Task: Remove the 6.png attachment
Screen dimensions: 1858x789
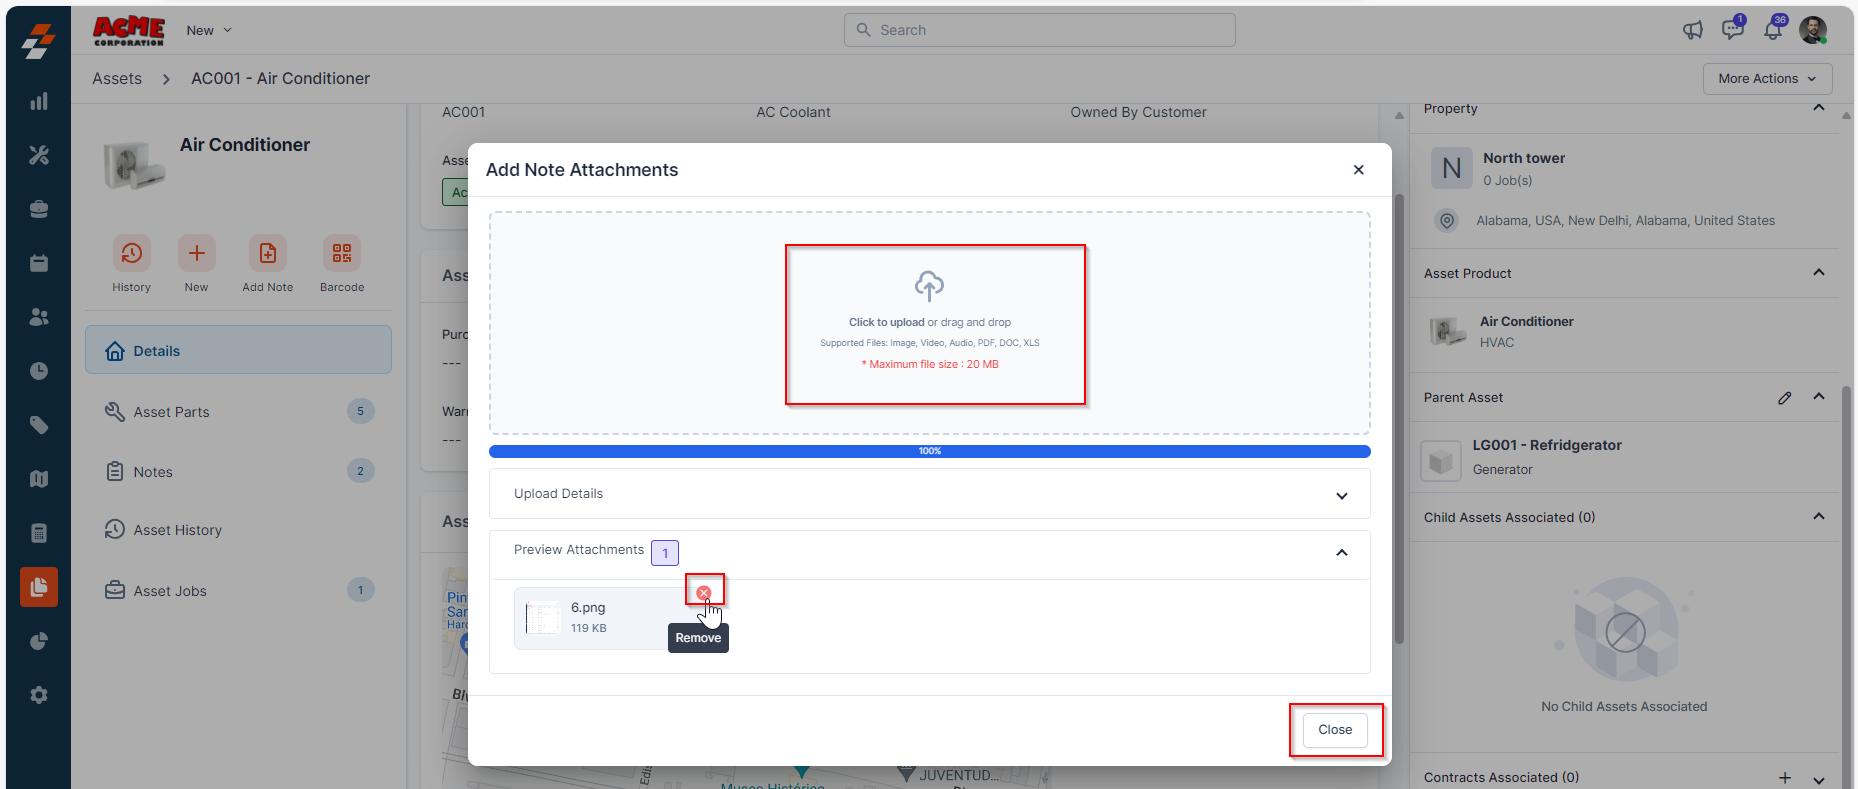Action: click(x=704, y=593)
